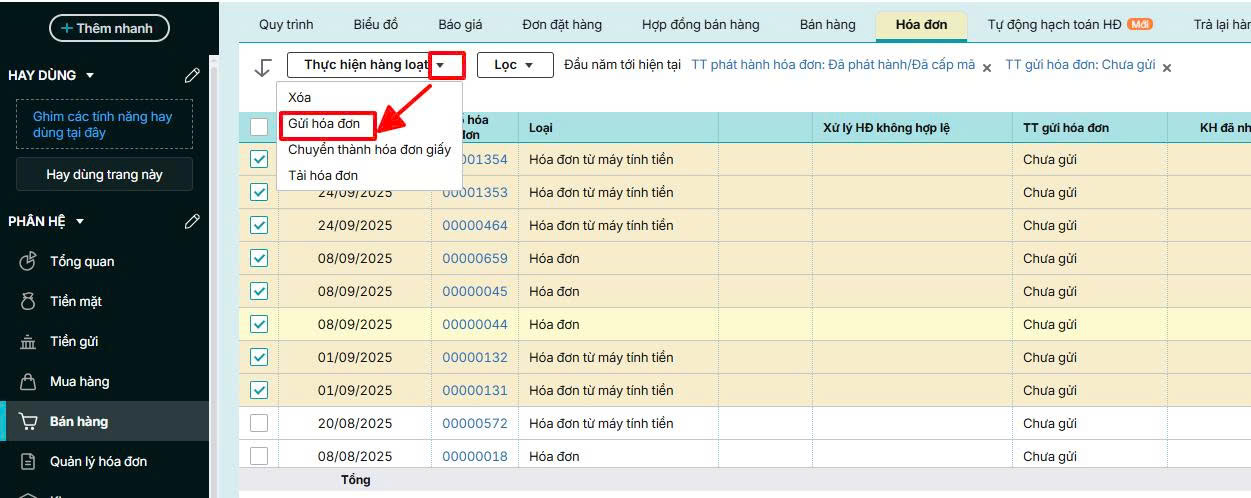The height and width of the screenshot is (498, 1251).
Task: Click the Tổng quan sidebar icon
Action: 28,261
